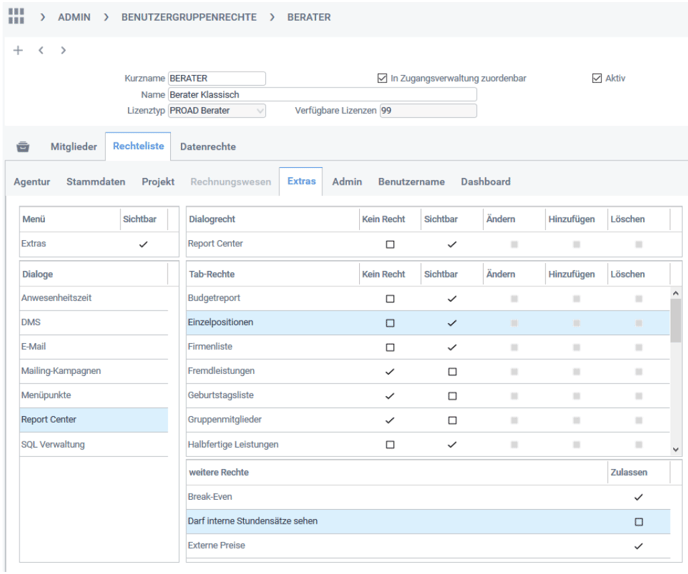This screenshot has height=574, width=688.
Task: Click BENUTZERGRUPPENRECHTE breadcrumb link
Action: [189, 17]
